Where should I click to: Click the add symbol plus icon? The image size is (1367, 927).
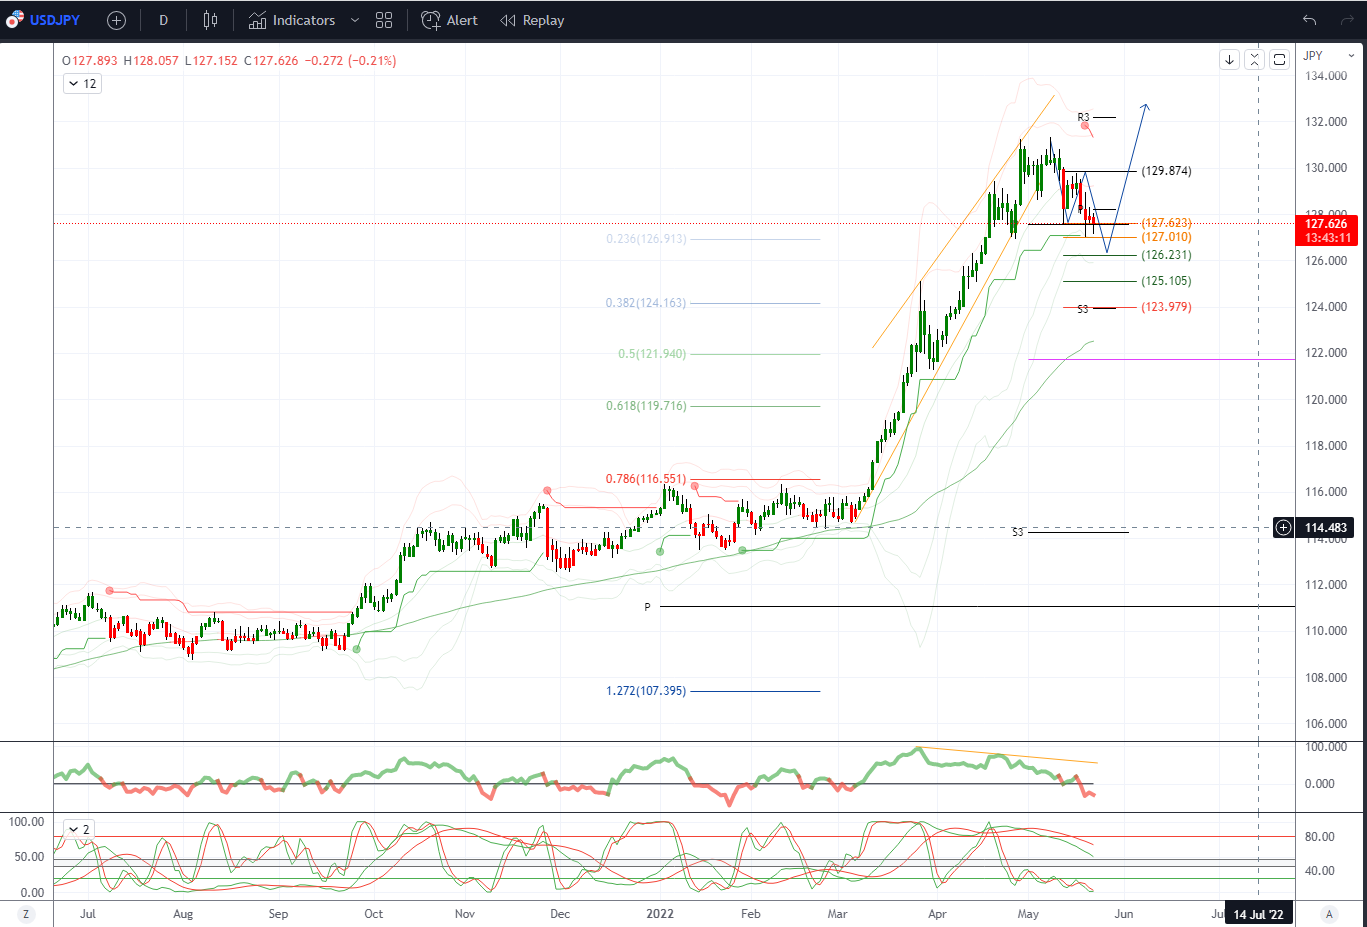point(116,20)
